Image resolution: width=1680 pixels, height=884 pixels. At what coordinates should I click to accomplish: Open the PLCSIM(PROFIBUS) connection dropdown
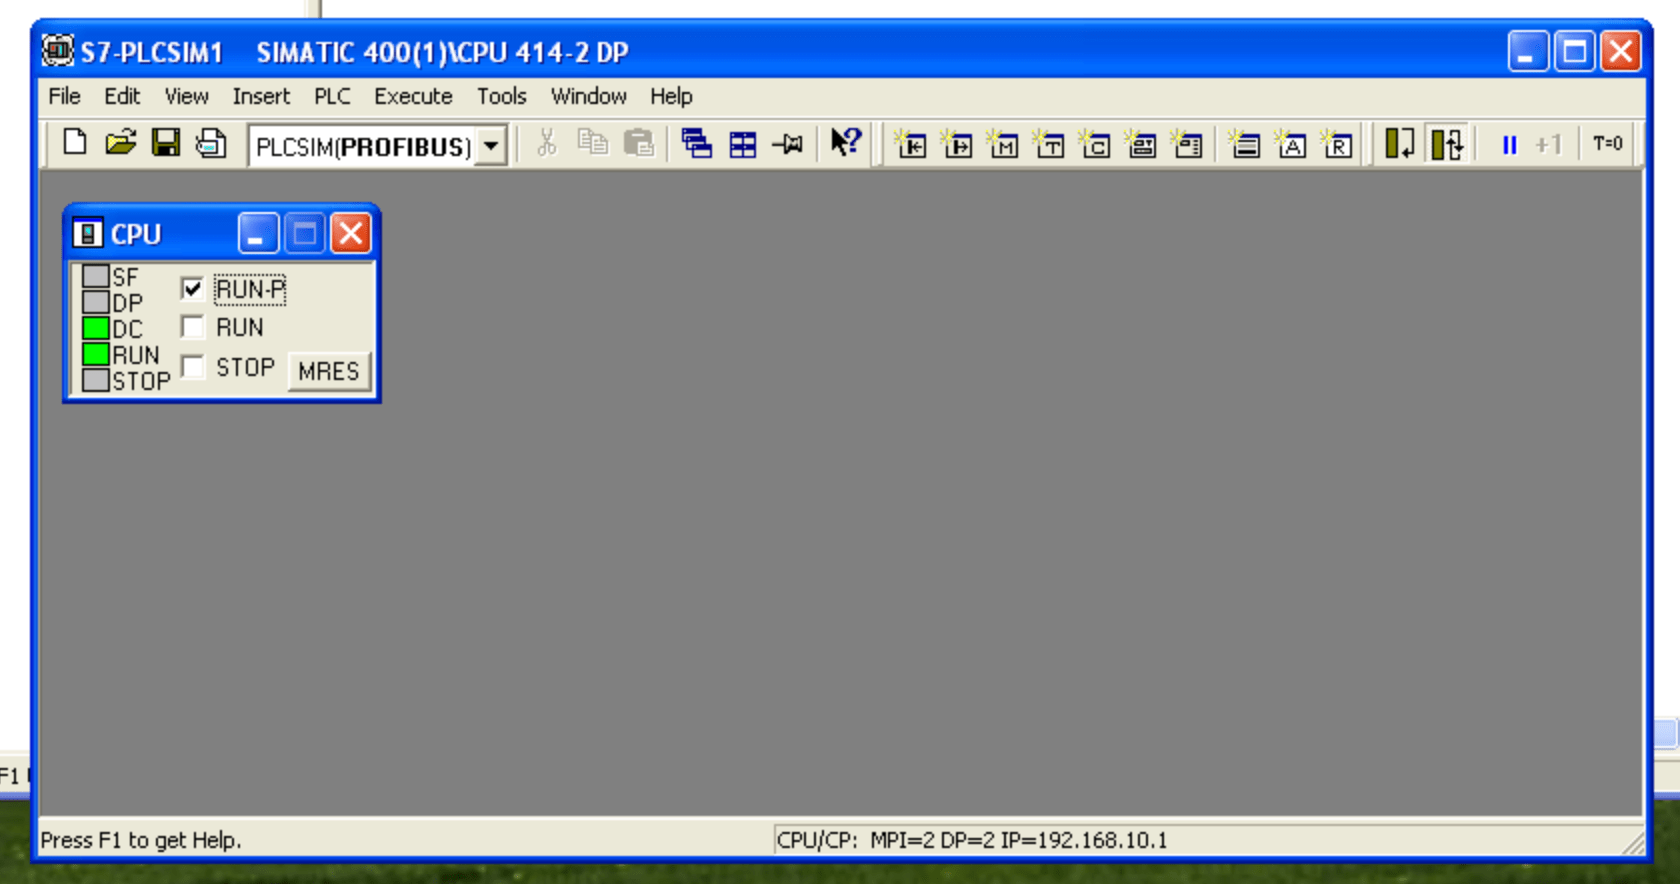click(491, 146)
